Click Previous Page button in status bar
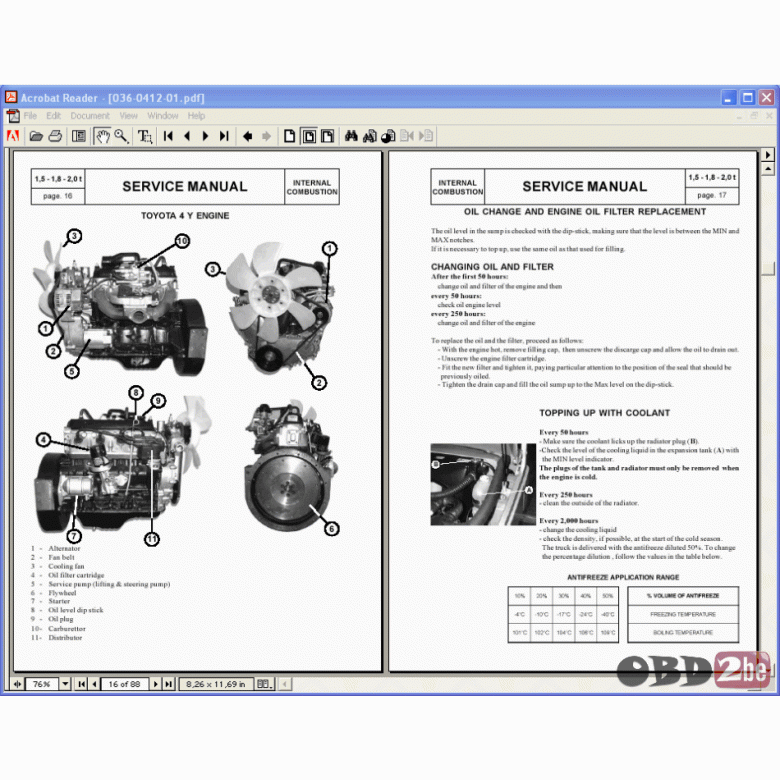 click(x=95, y=684)
